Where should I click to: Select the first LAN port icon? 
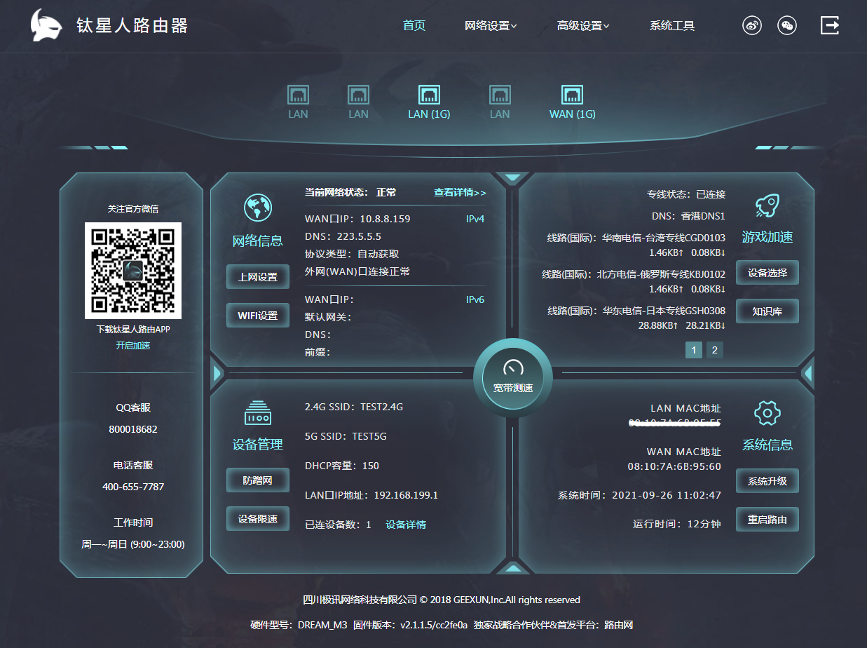click(297, 96)
